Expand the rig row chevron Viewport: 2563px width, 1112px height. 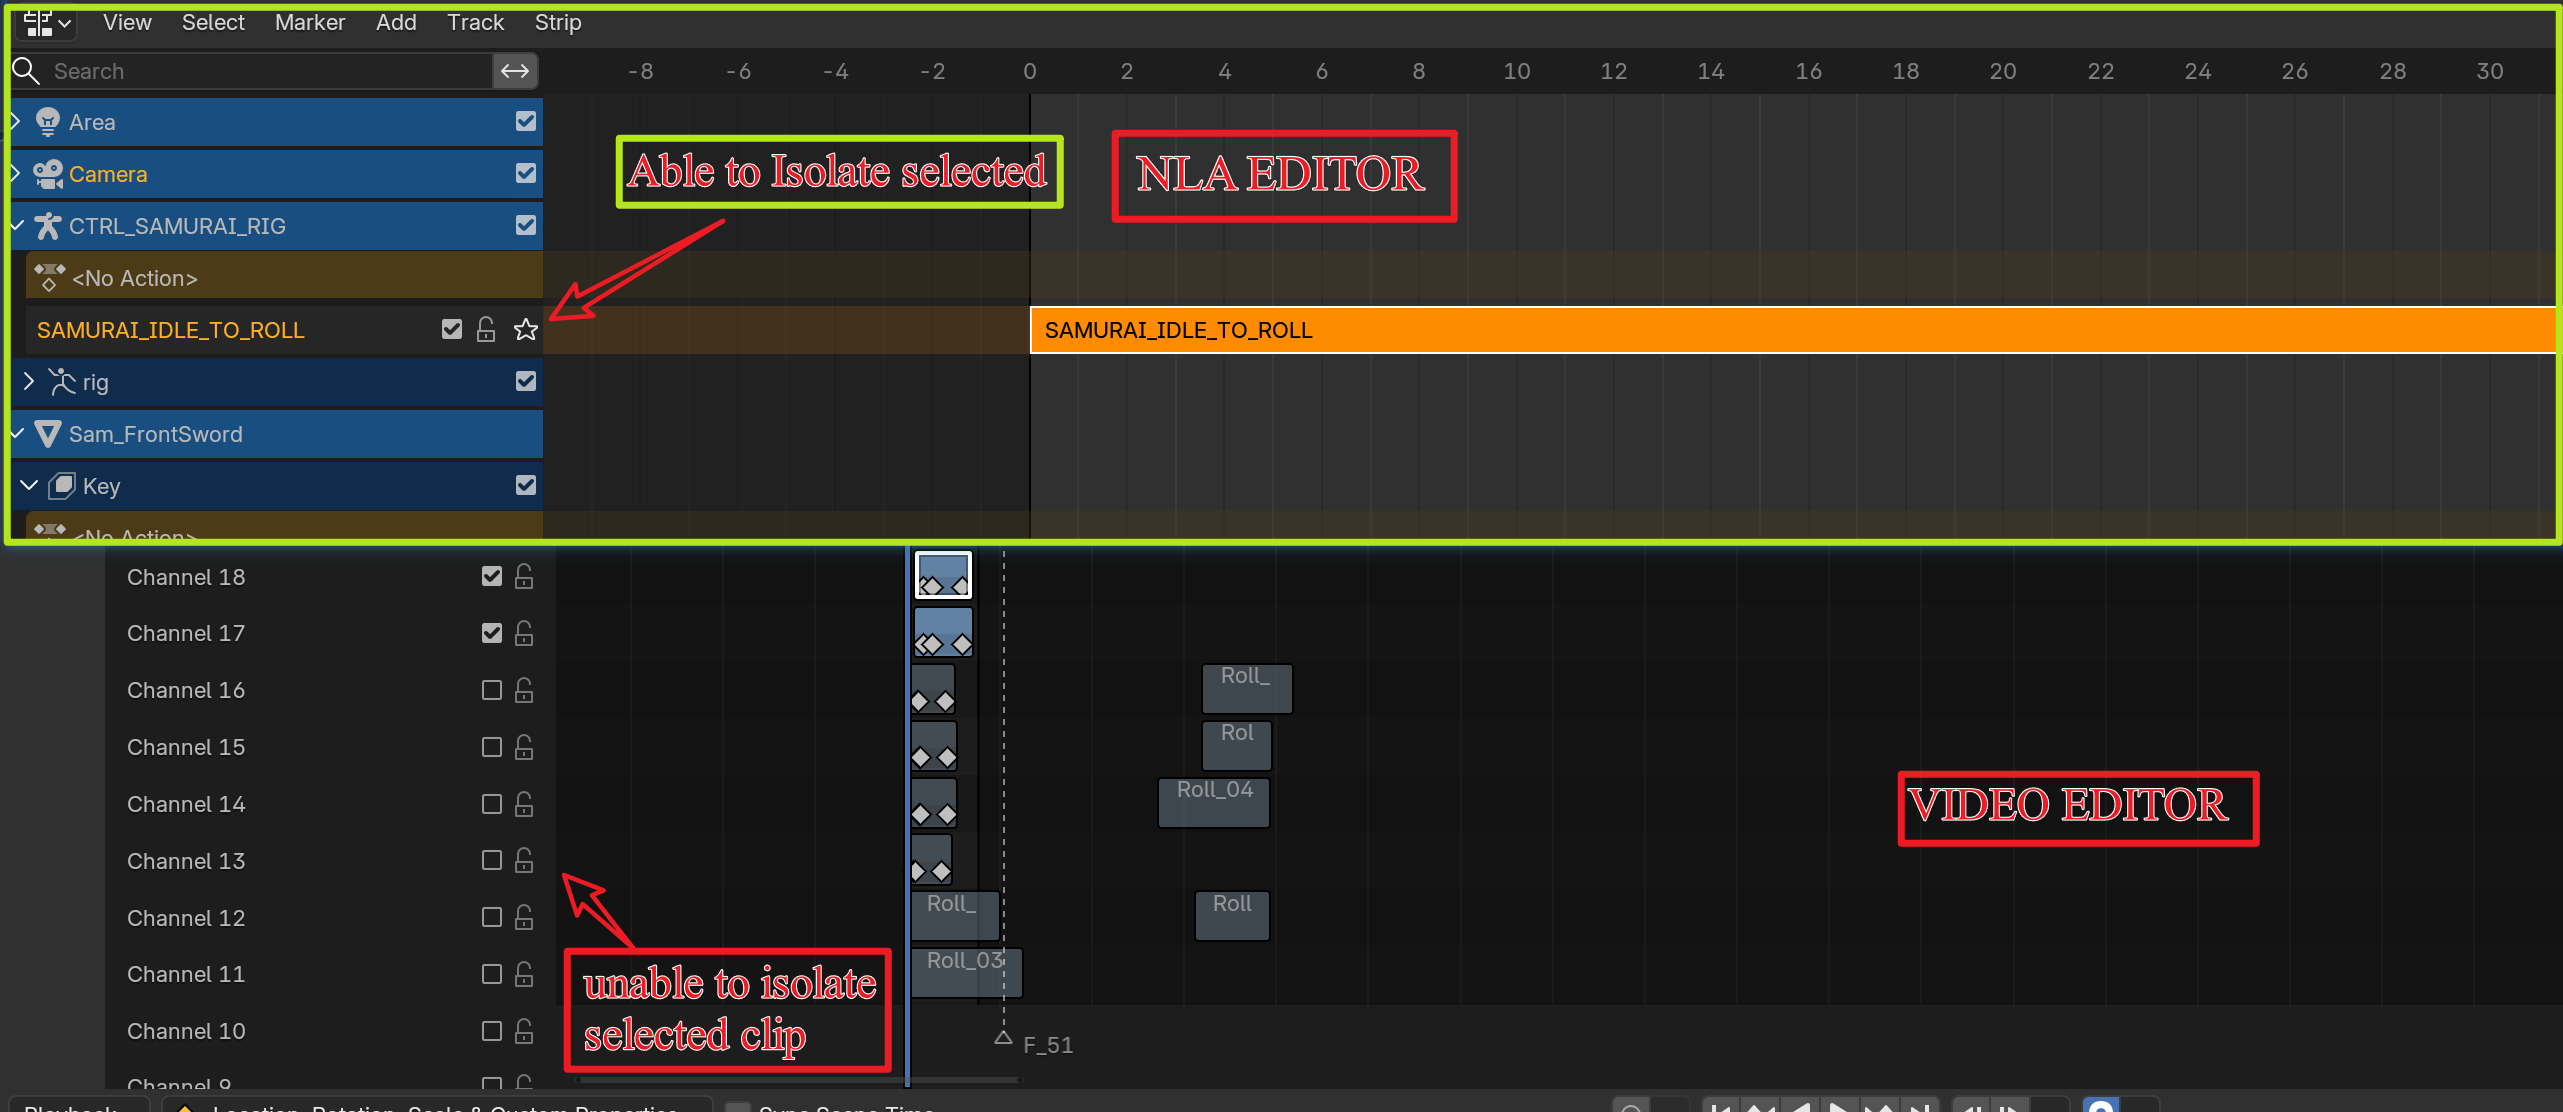coord(29,382)
